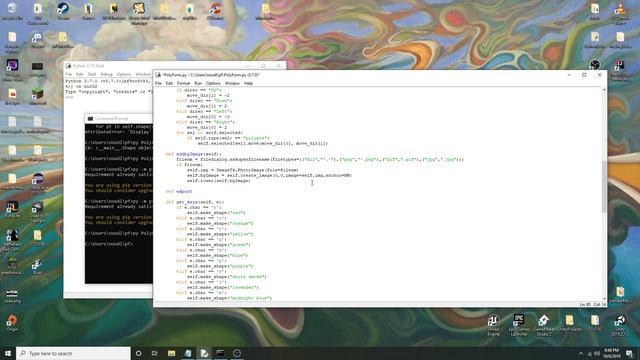The image size is (640, 360).
Task: Click the 'def get_keys(self, e):' line
Action: click(x=195, y=202)
